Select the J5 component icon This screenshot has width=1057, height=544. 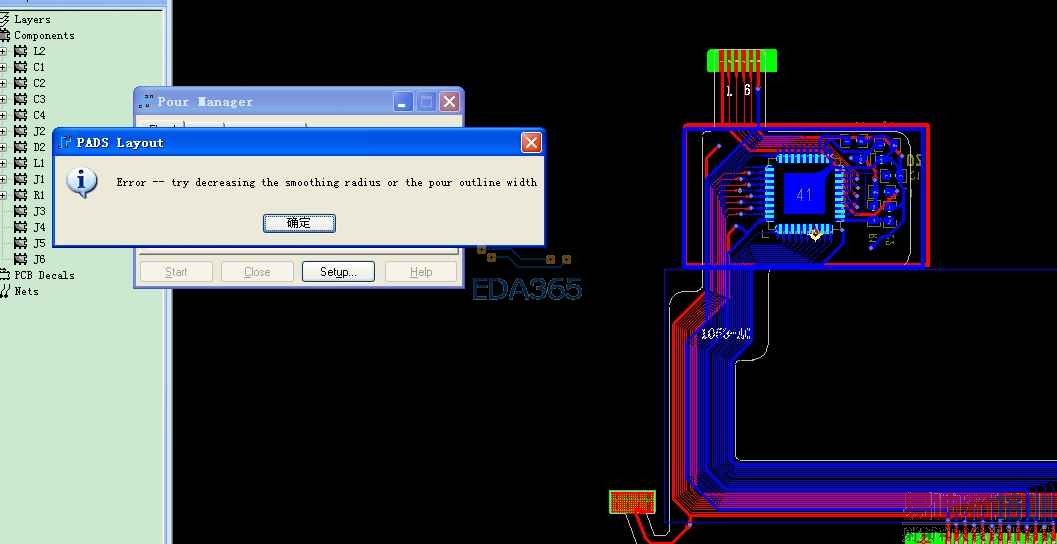tap(20, 243)
